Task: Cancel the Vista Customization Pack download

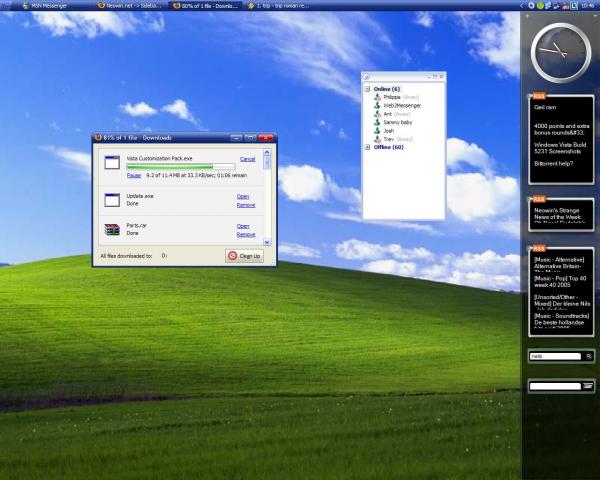Action: tap(247, 159)
